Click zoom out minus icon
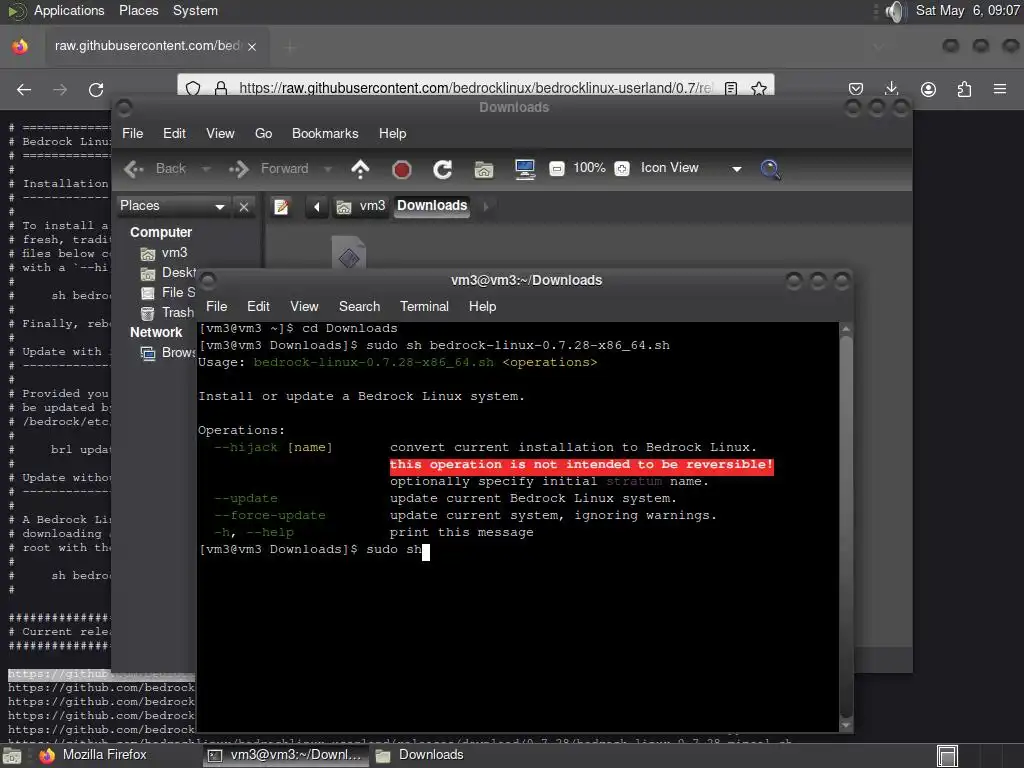1024x768 pixels. [556, 168]
